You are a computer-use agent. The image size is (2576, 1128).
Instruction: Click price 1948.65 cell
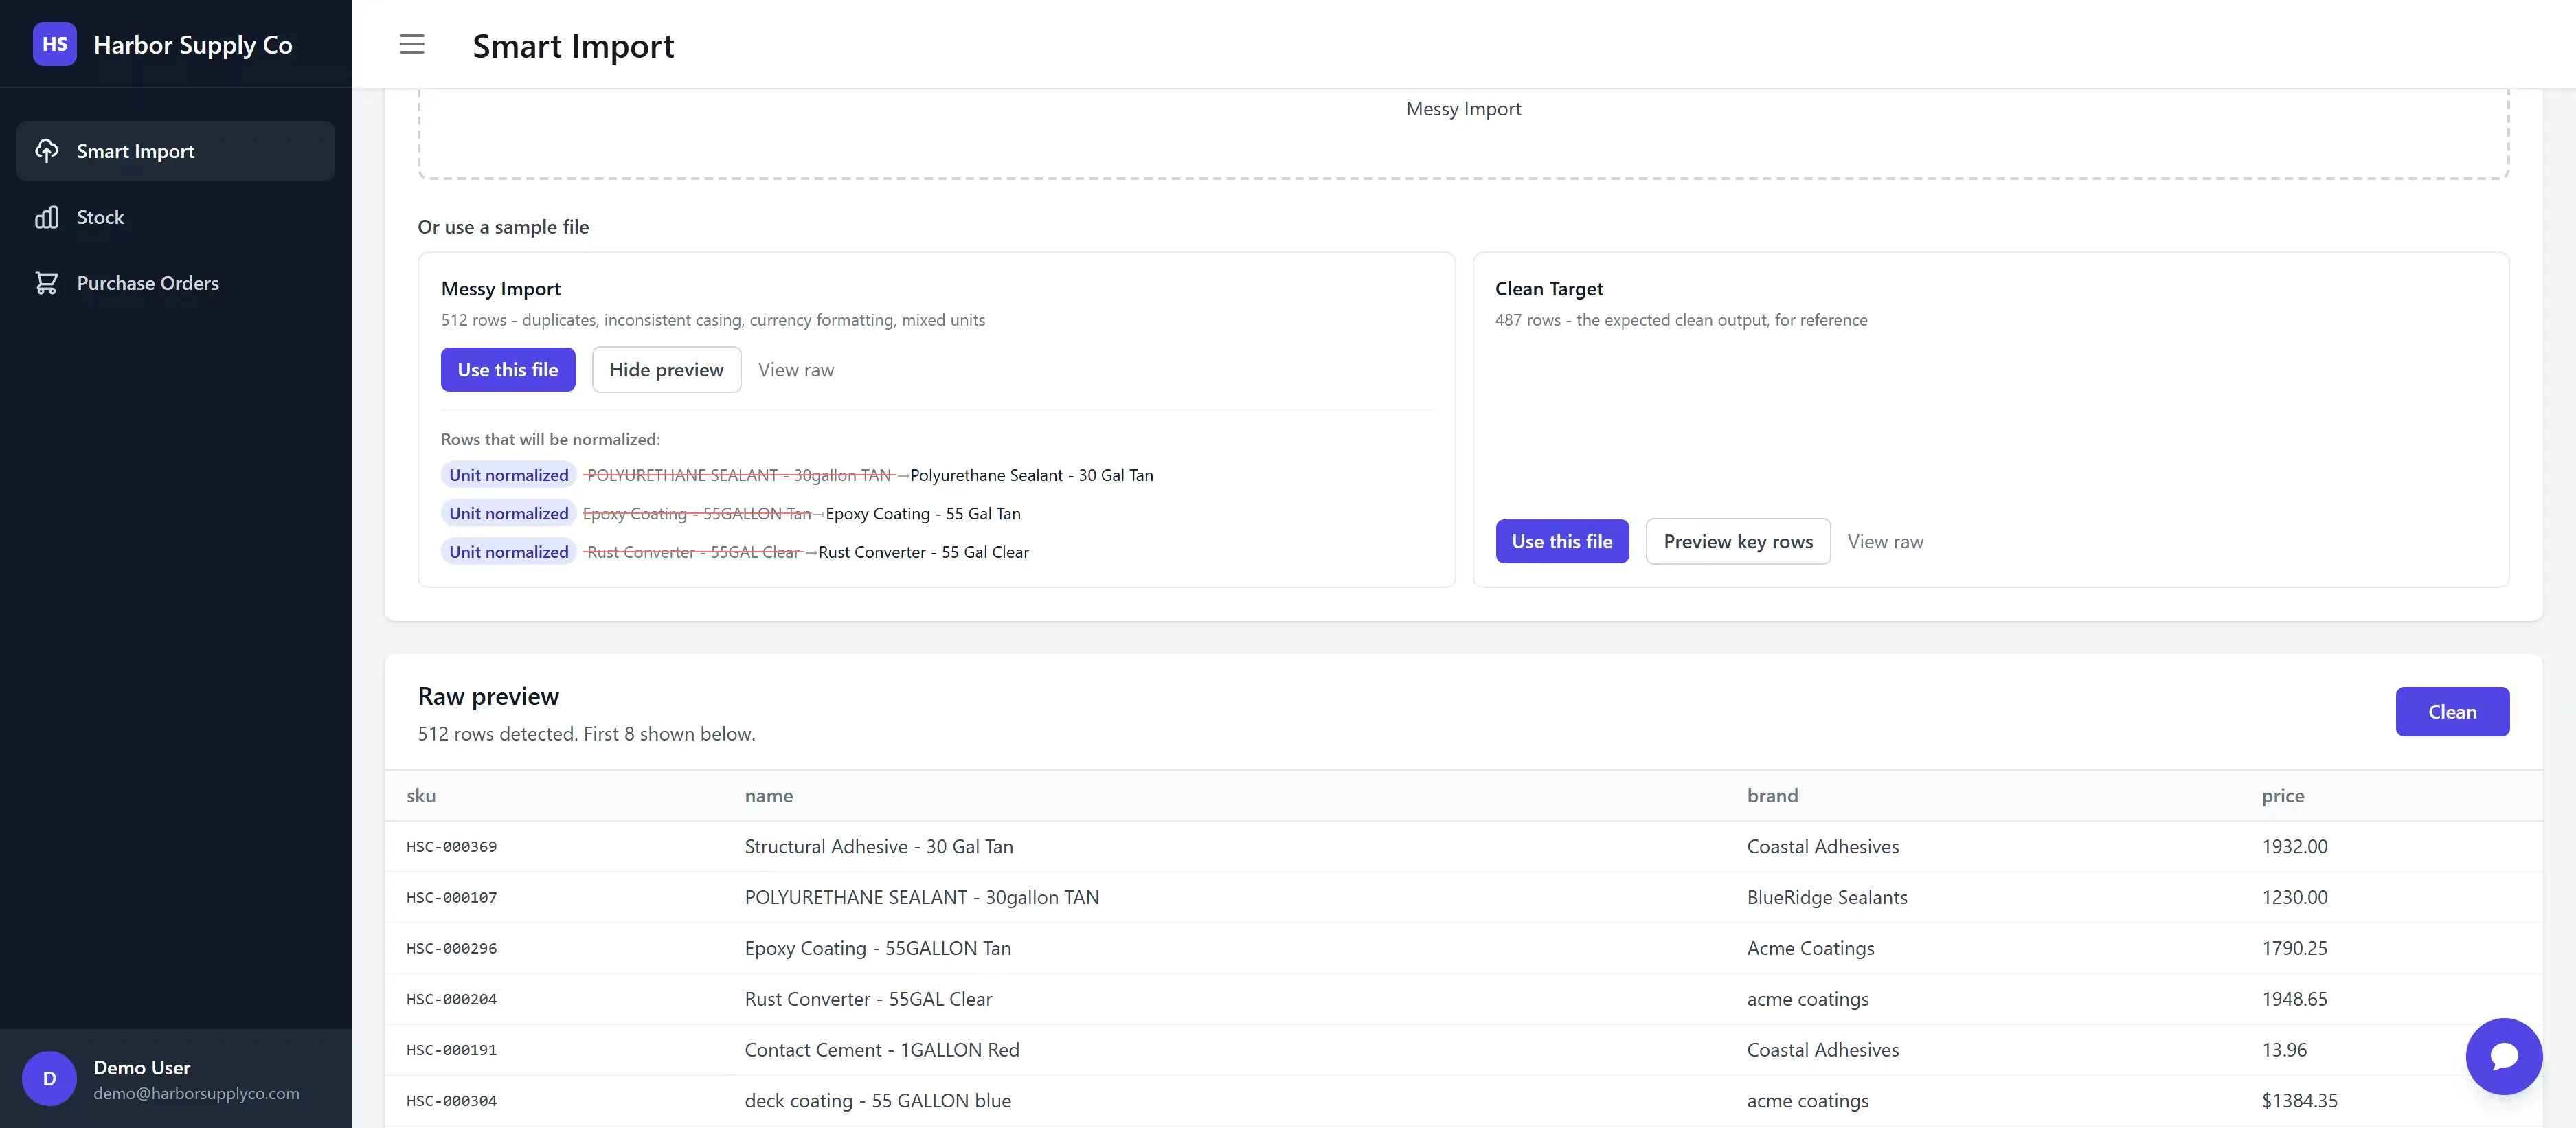(2294, 1000)
